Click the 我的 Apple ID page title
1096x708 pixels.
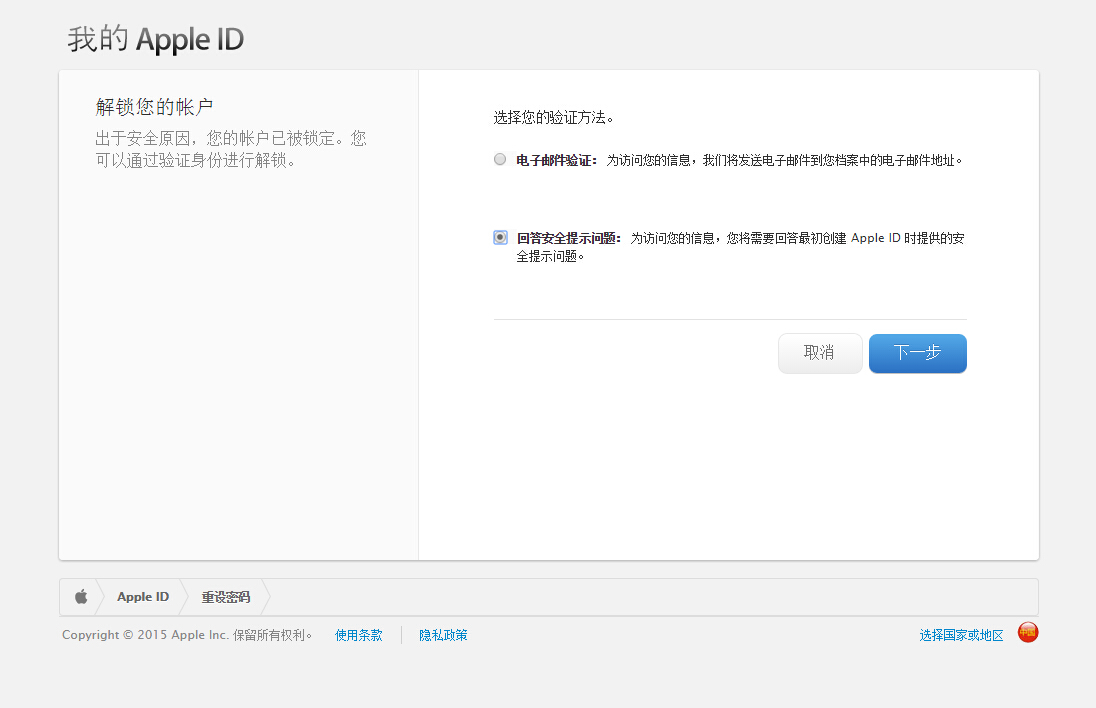tap(155, 39)
